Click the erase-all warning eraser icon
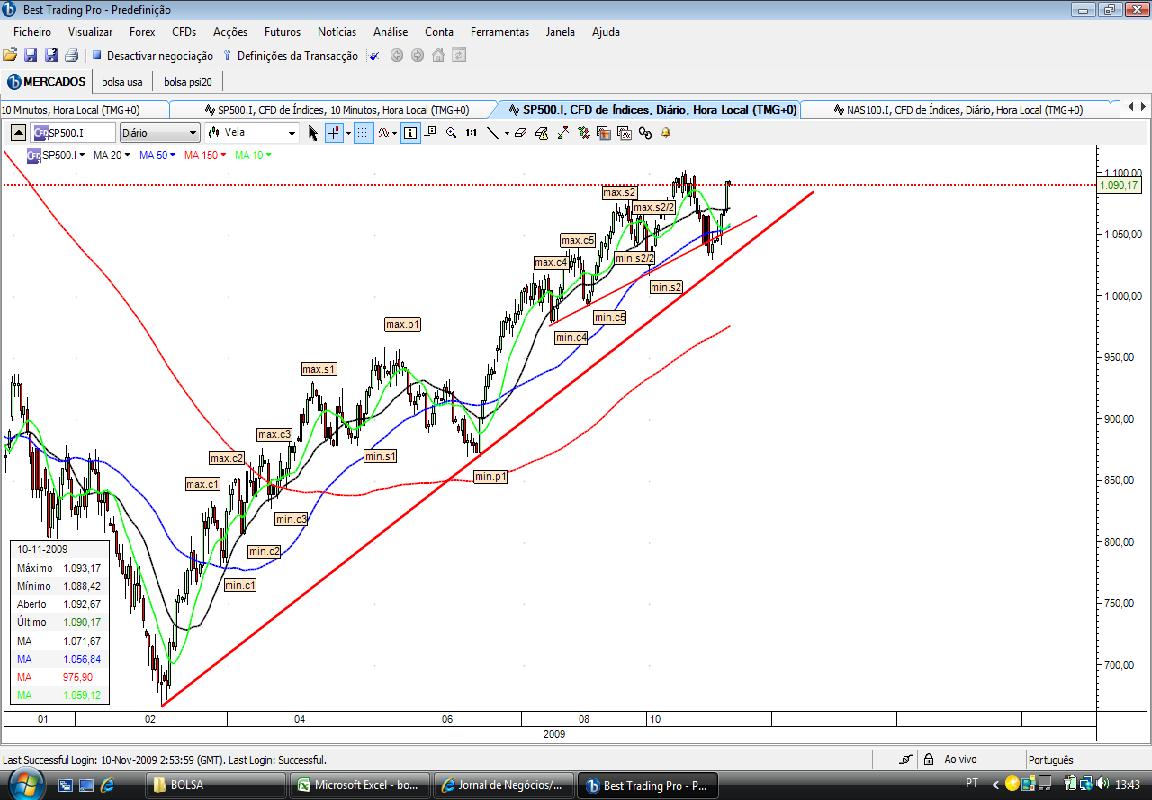Viewport: 1152px width, 800px height. (541, 133)
